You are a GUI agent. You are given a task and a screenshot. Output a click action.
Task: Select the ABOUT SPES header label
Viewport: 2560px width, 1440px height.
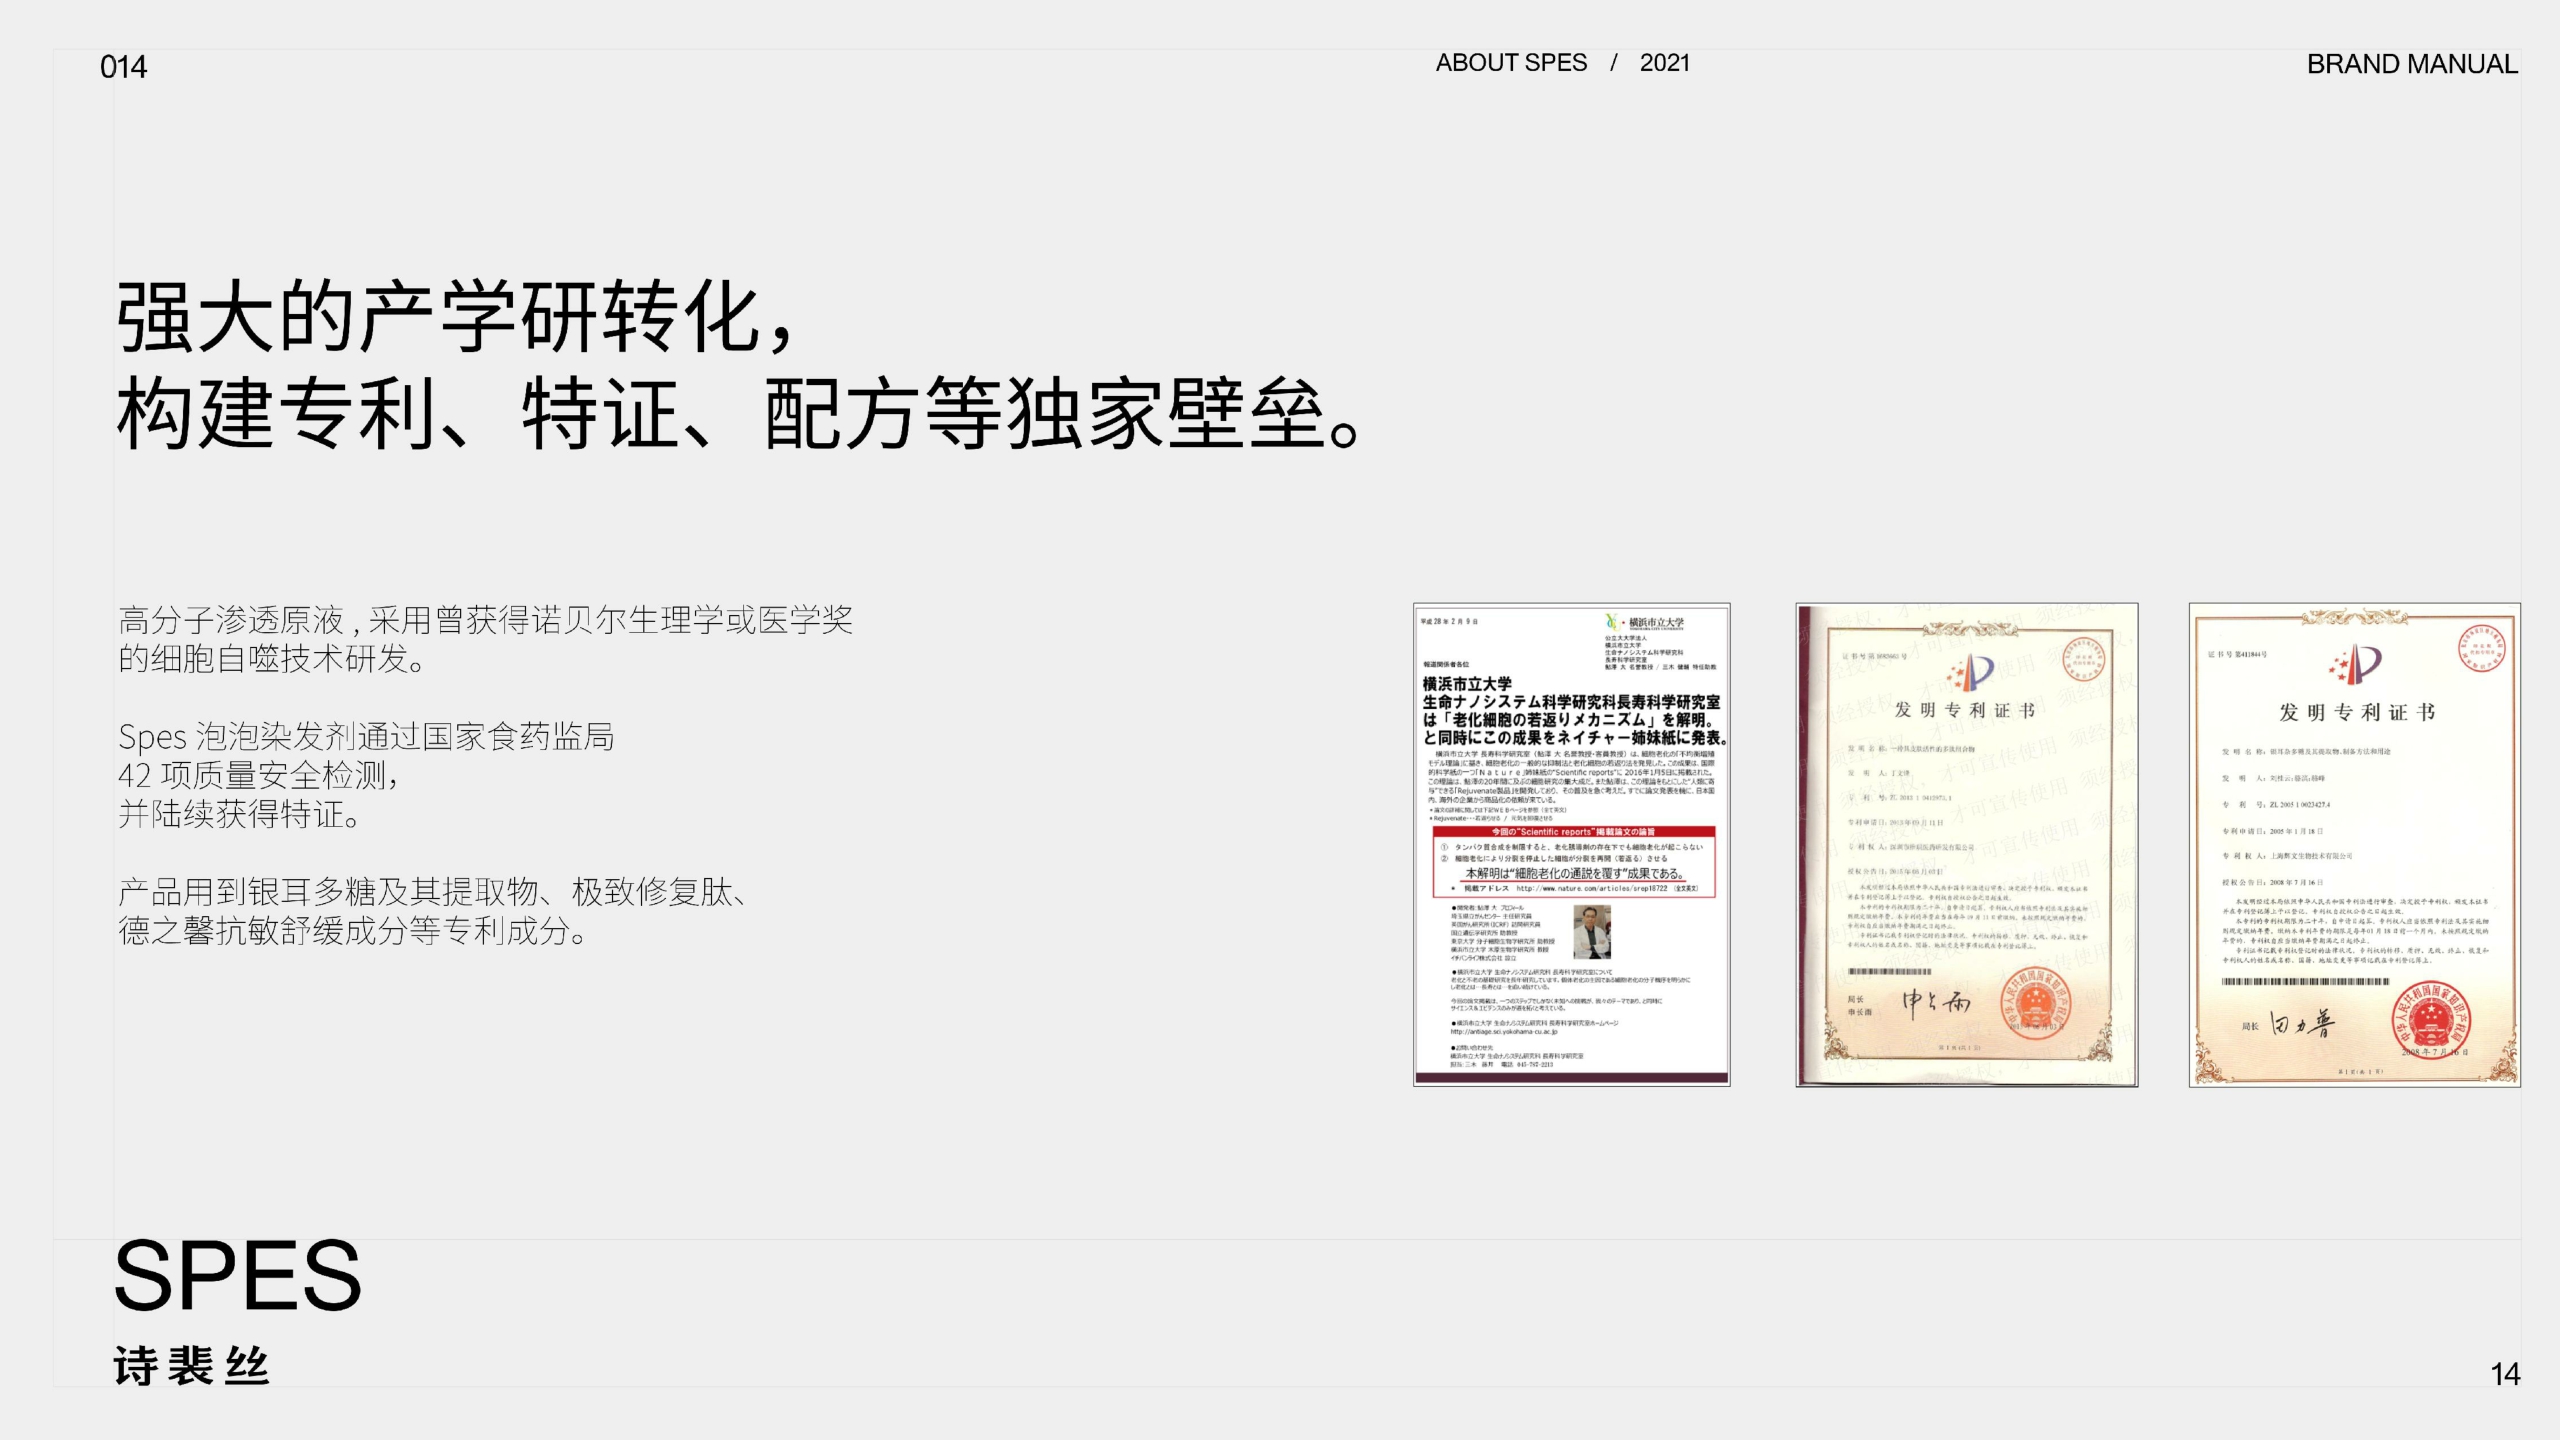click(x=1510, y=63)
